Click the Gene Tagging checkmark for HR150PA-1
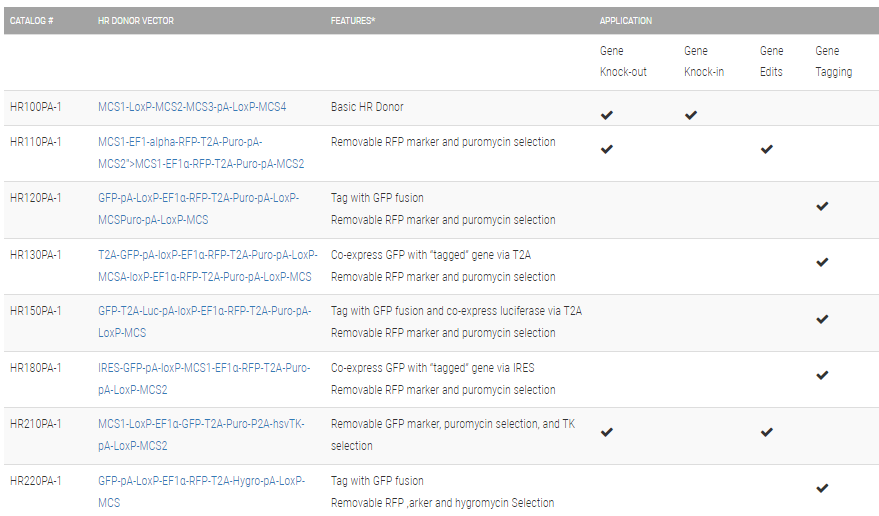 point(822,319)
